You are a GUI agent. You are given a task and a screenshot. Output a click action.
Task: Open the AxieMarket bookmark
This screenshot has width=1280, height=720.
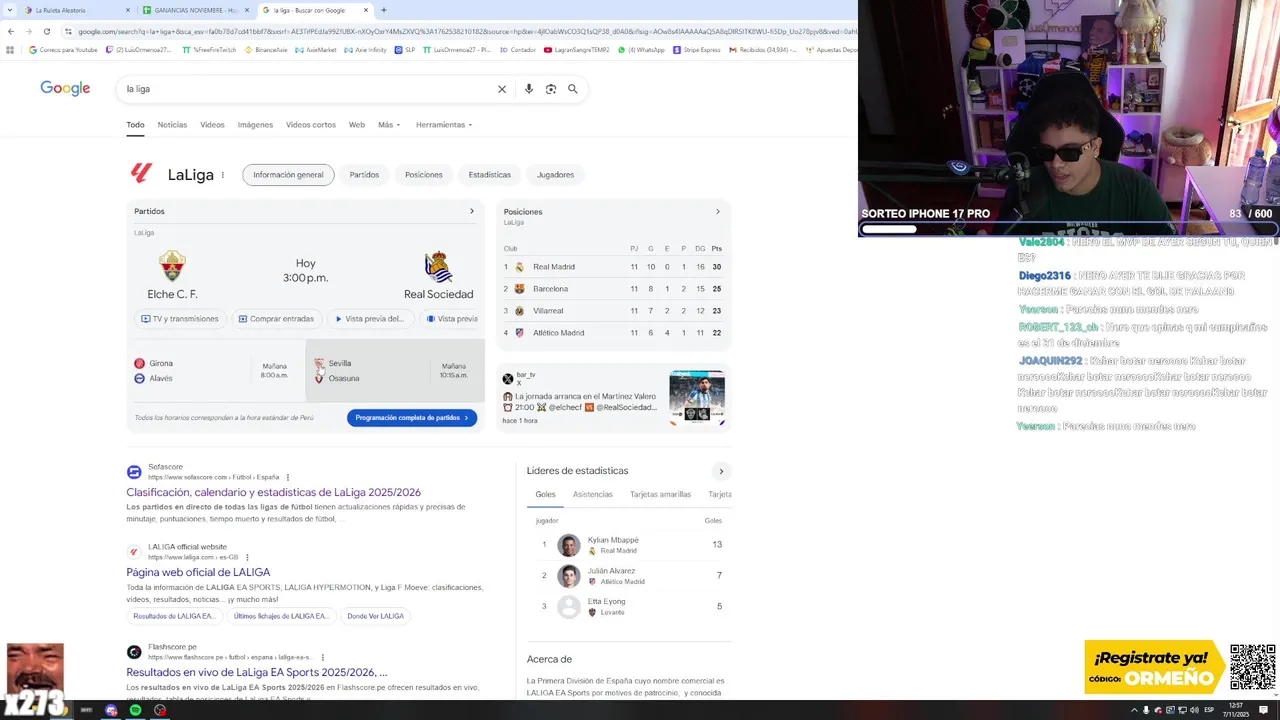tap(316, 49)
